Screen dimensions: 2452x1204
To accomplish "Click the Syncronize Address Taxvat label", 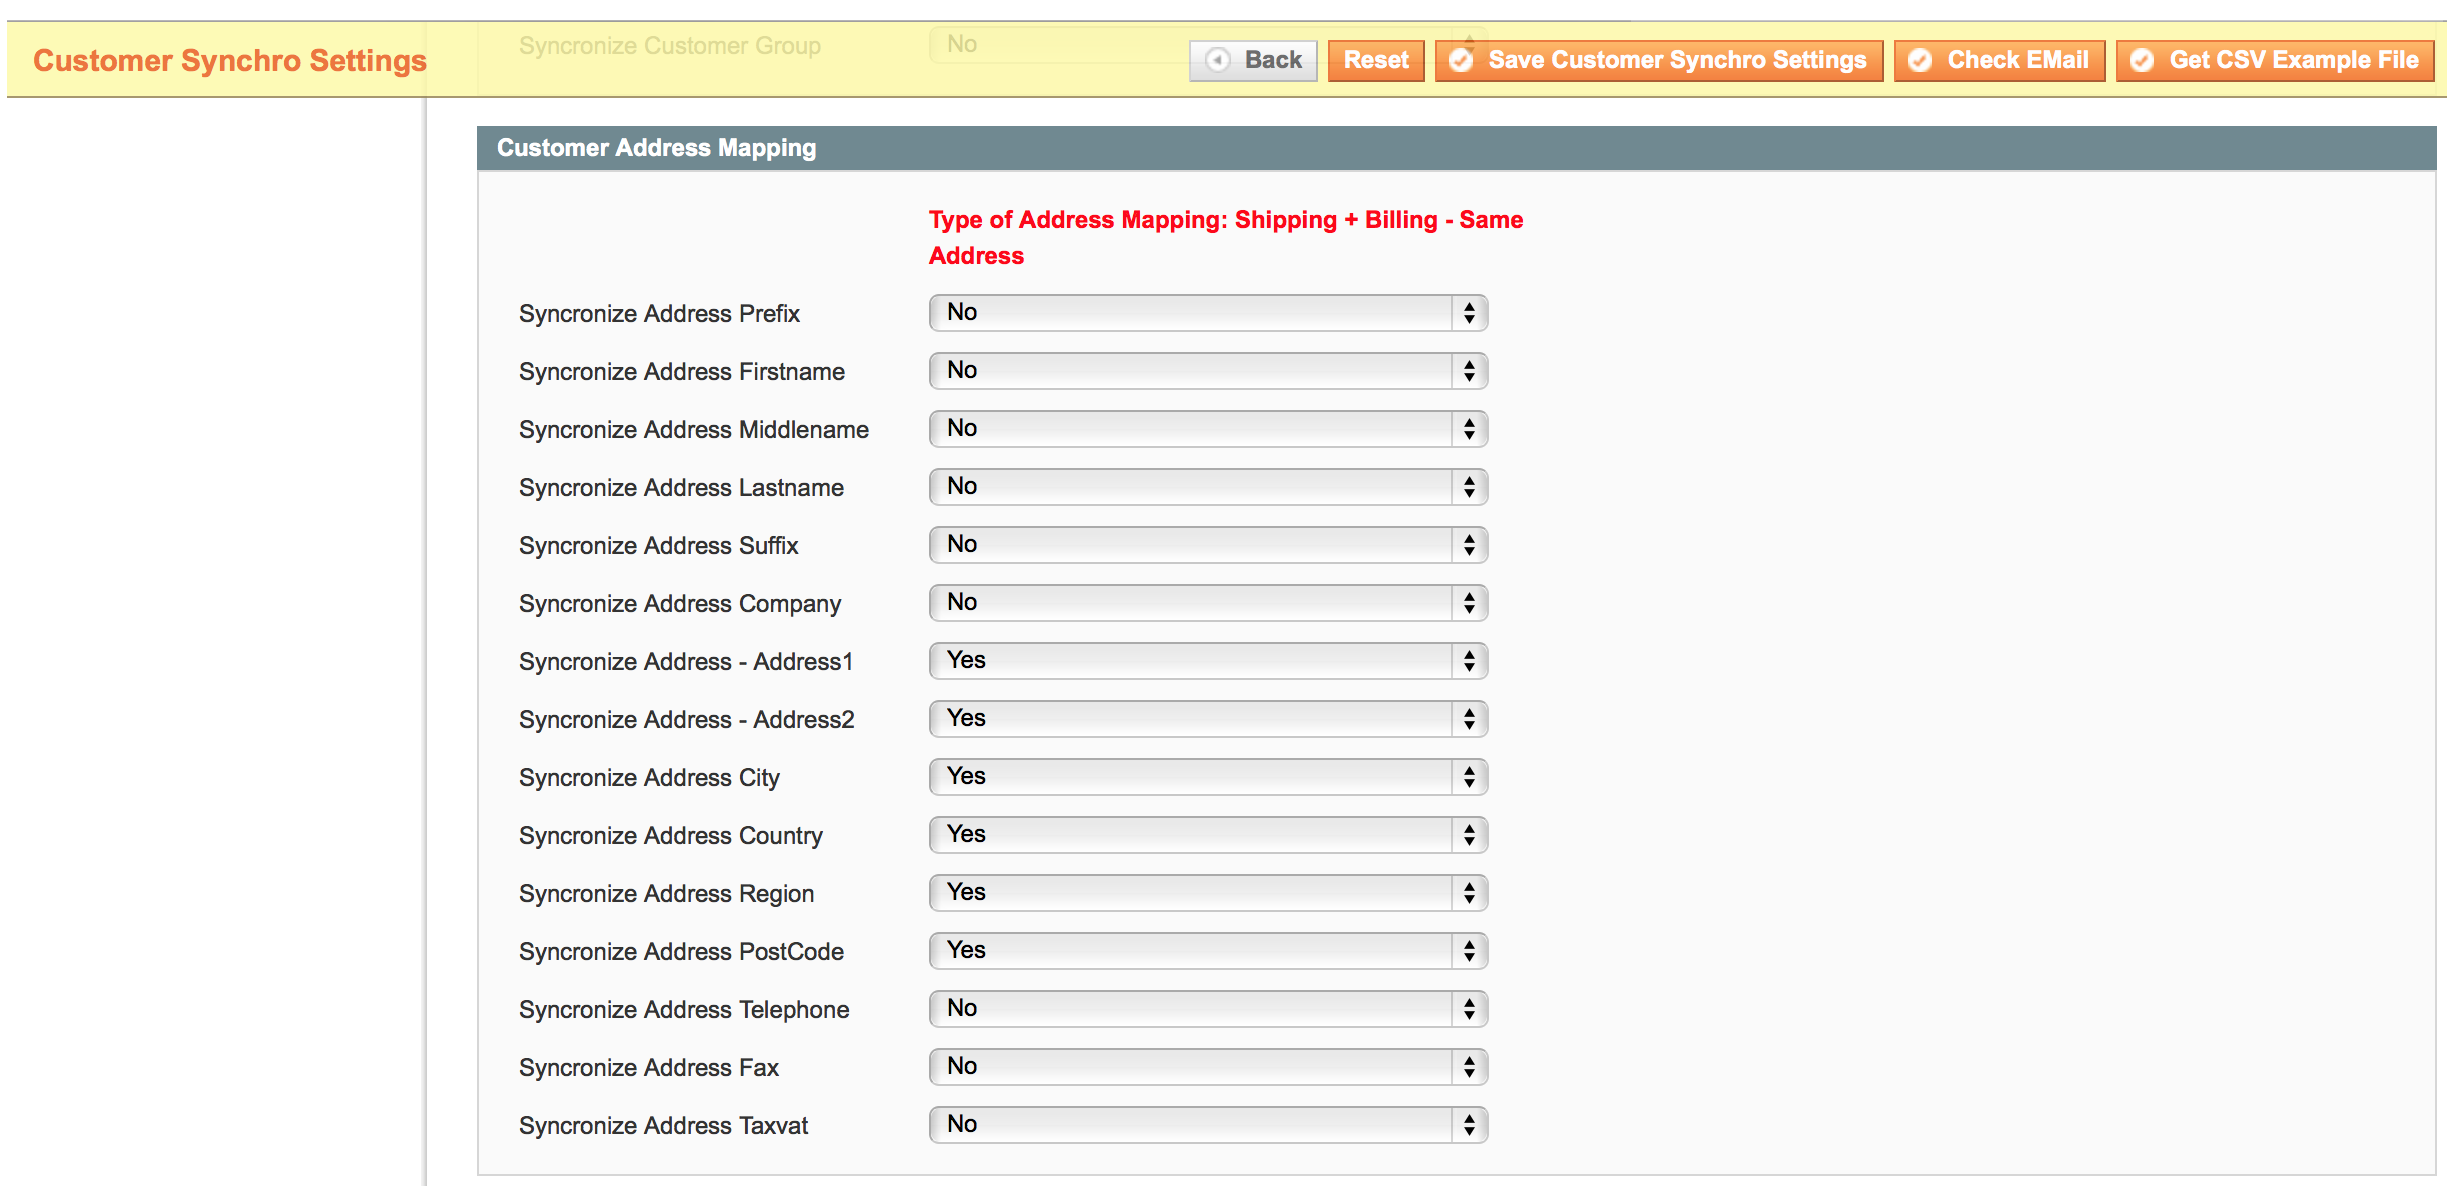I will tap(663, 1126).
